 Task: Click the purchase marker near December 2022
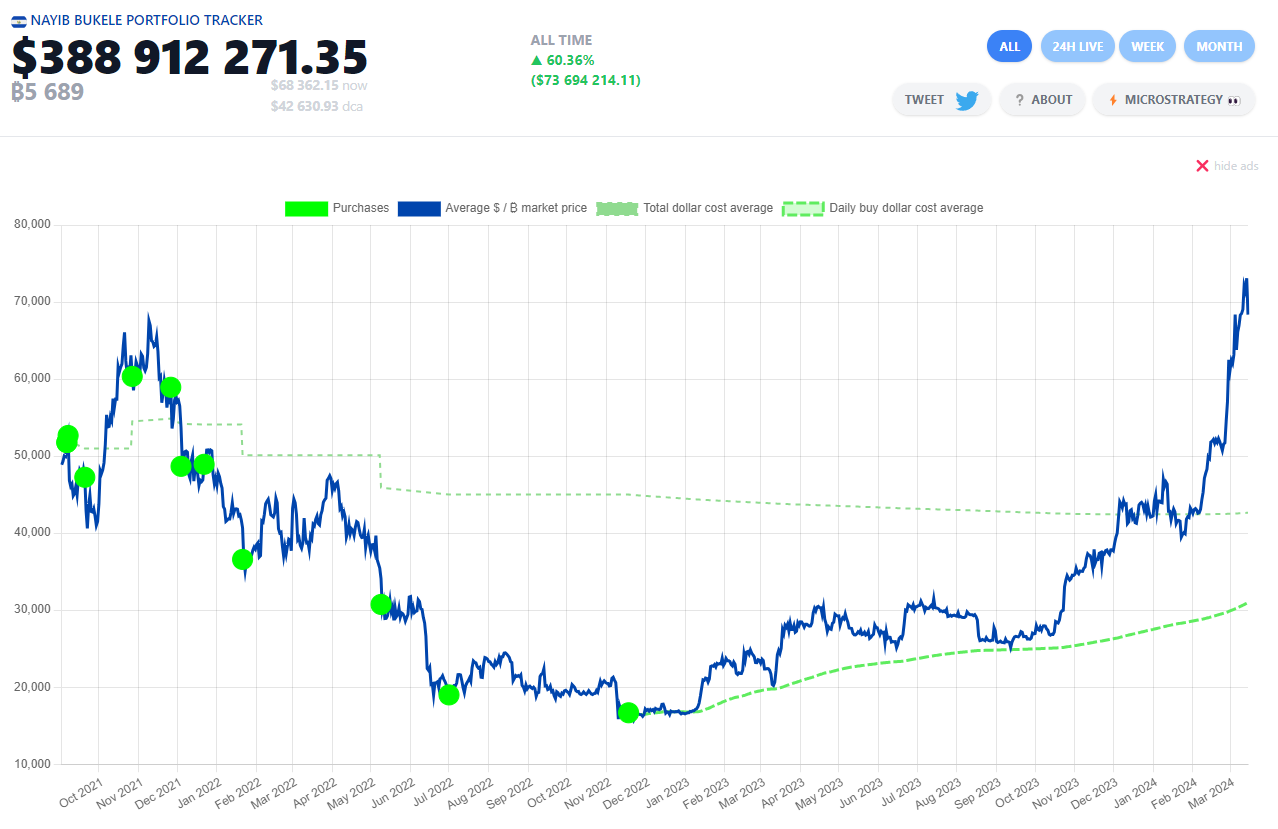(x=628, y=712)
